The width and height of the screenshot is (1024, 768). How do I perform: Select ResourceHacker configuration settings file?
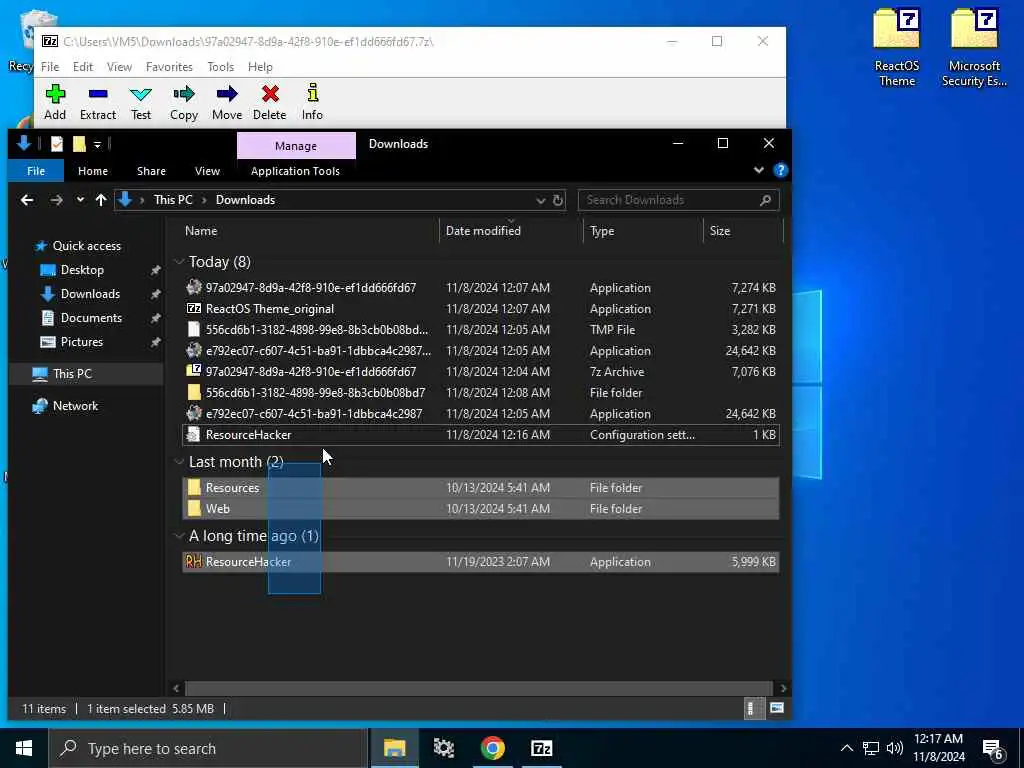coord(481,435)
